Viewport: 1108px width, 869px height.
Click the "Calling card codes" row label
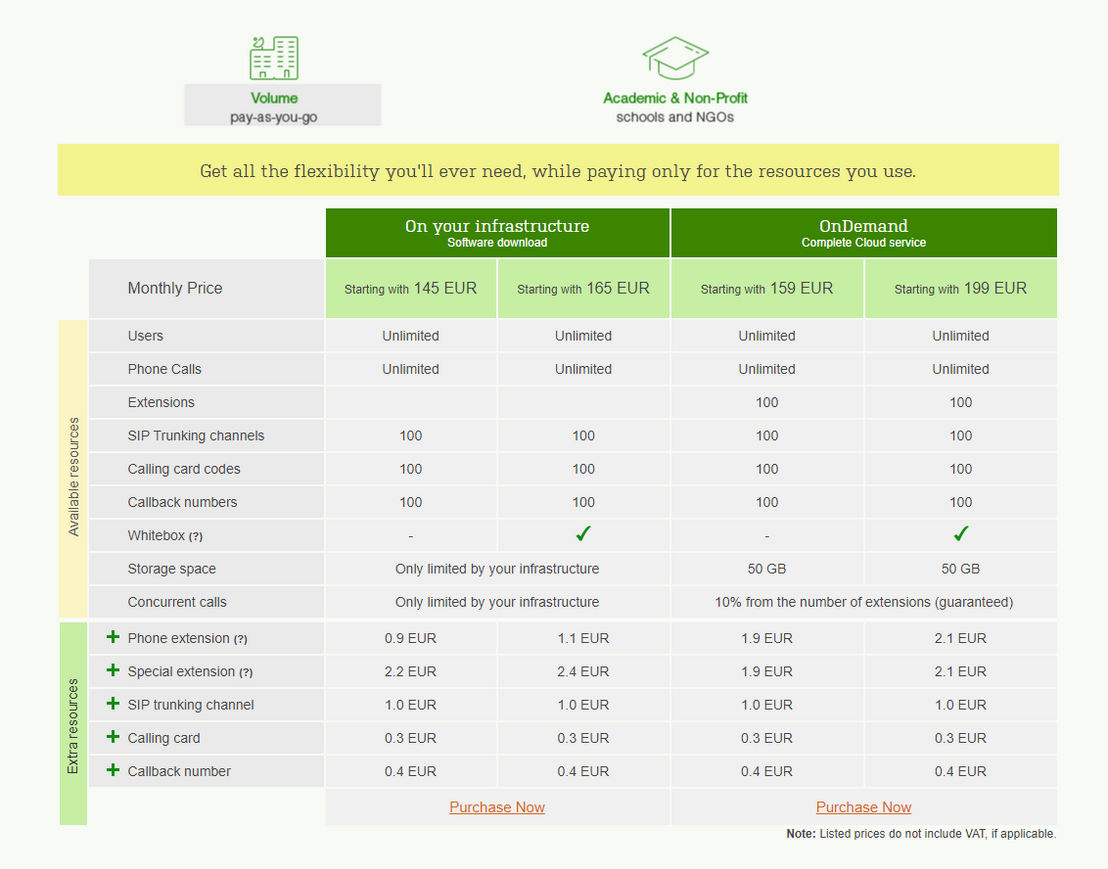pyautogui.click(x=184, y=468)
